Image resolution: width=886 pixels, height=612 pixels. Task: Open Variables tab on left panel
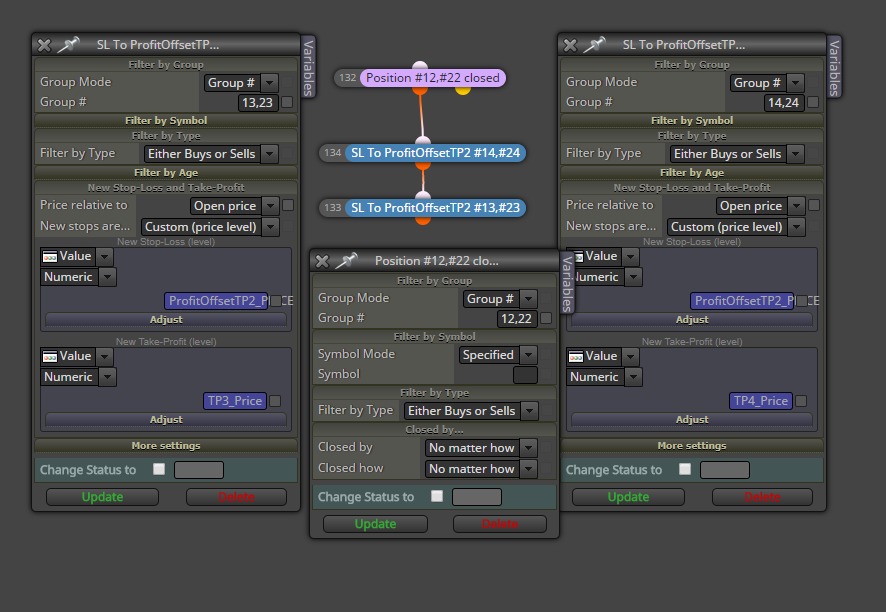[309, 67]
